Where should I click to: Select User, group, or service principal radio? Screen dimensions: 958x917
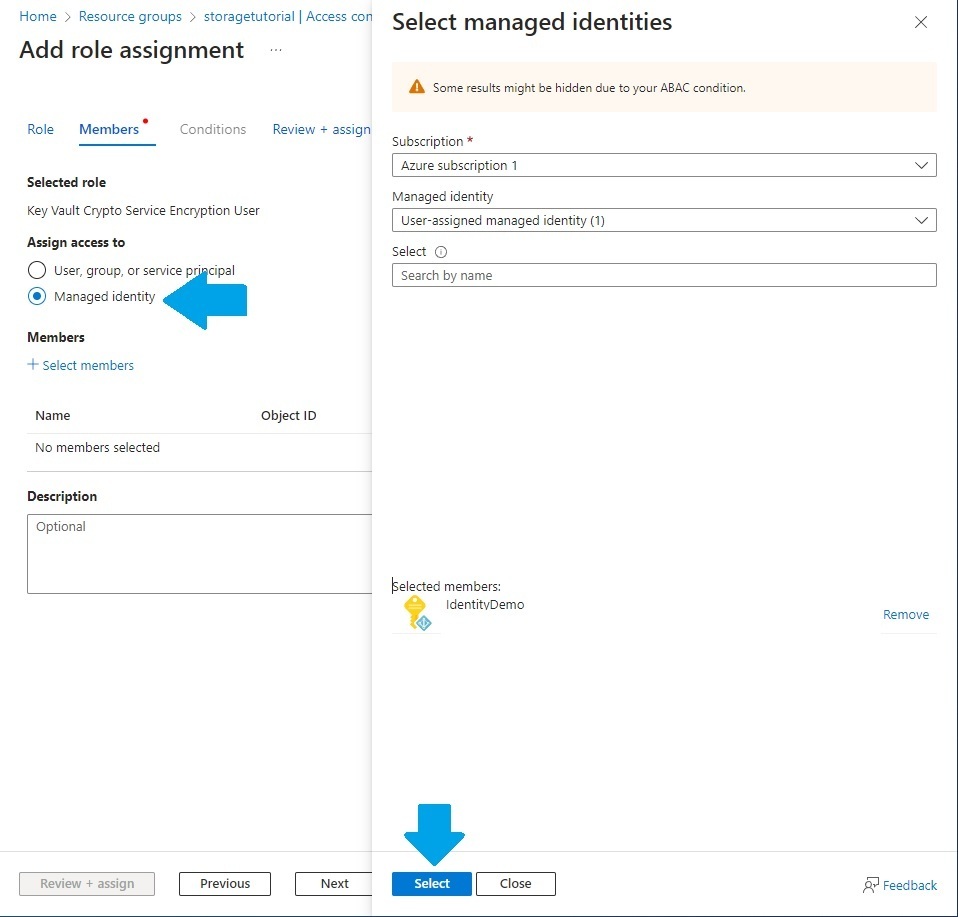[x=37, y=270]
